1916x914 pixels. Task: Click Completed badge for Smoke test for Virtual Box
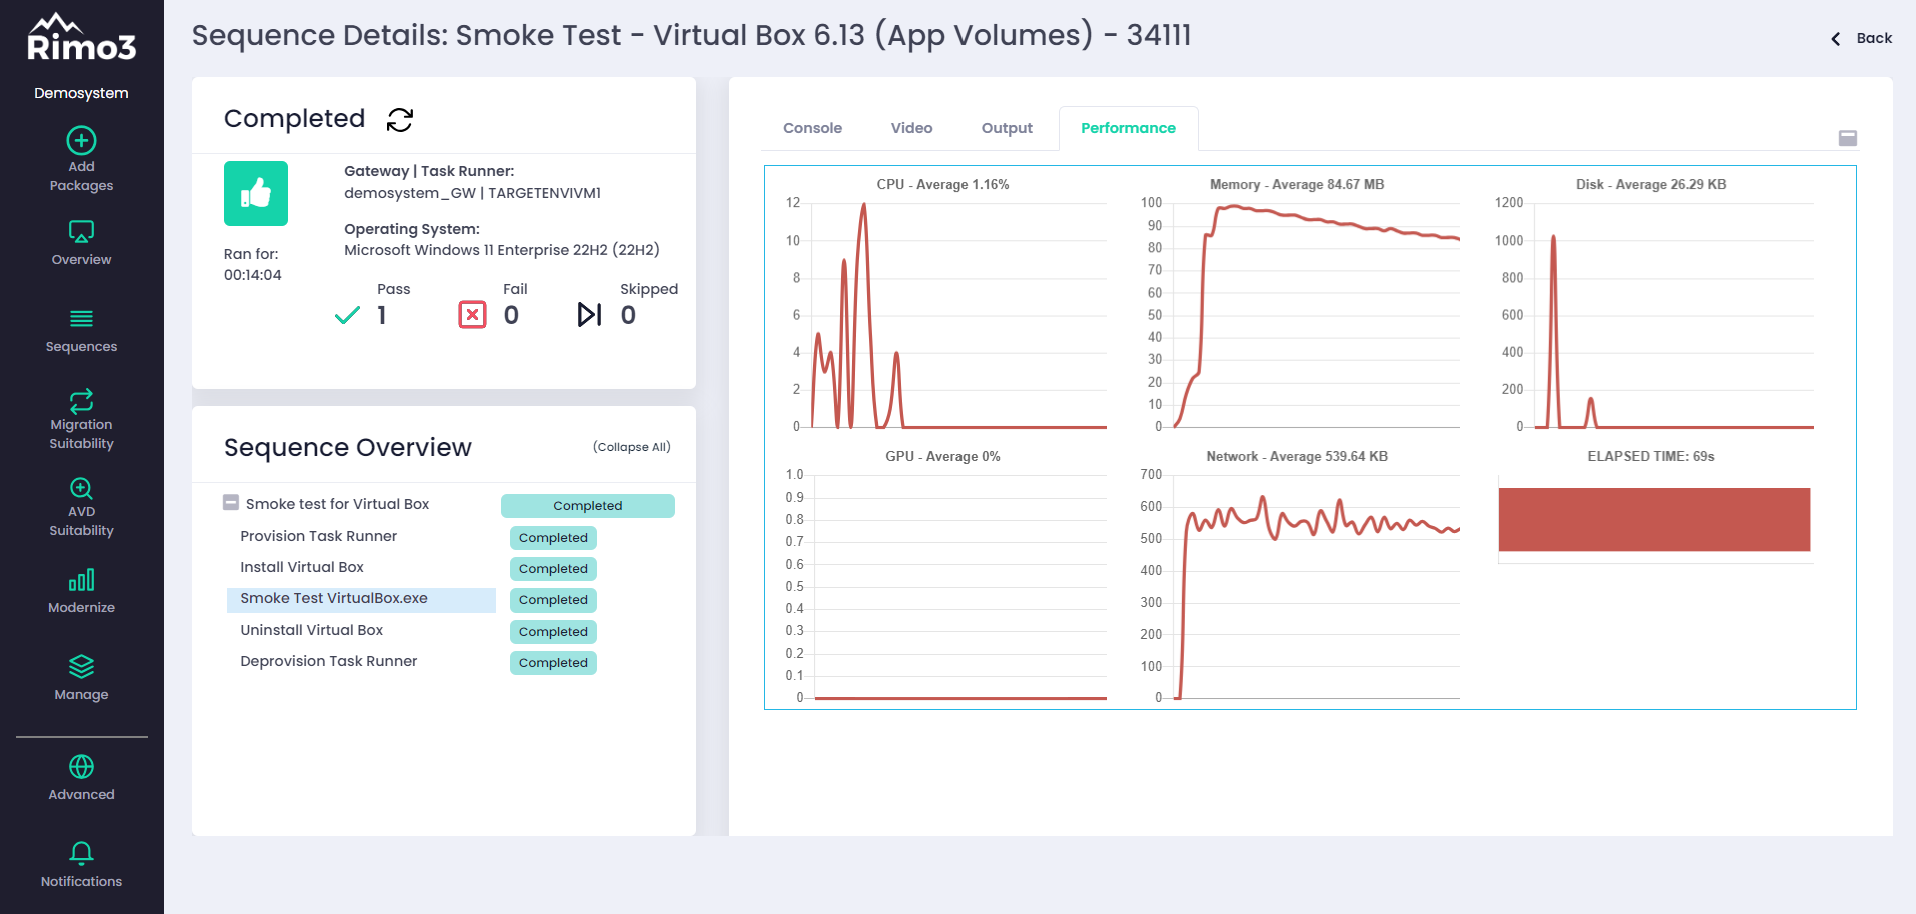(x=588, y=506)
